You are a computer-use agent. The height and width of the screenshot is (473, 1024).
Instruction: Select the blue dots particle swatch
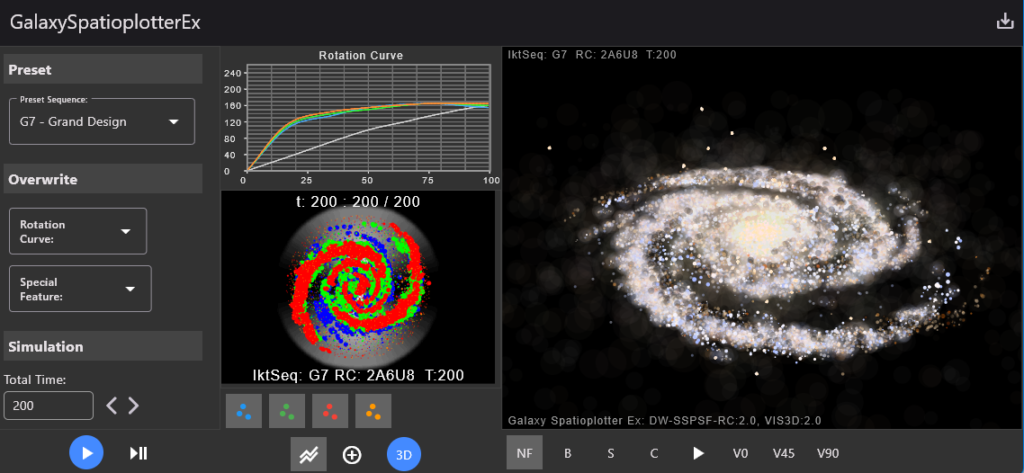point(244,411)
